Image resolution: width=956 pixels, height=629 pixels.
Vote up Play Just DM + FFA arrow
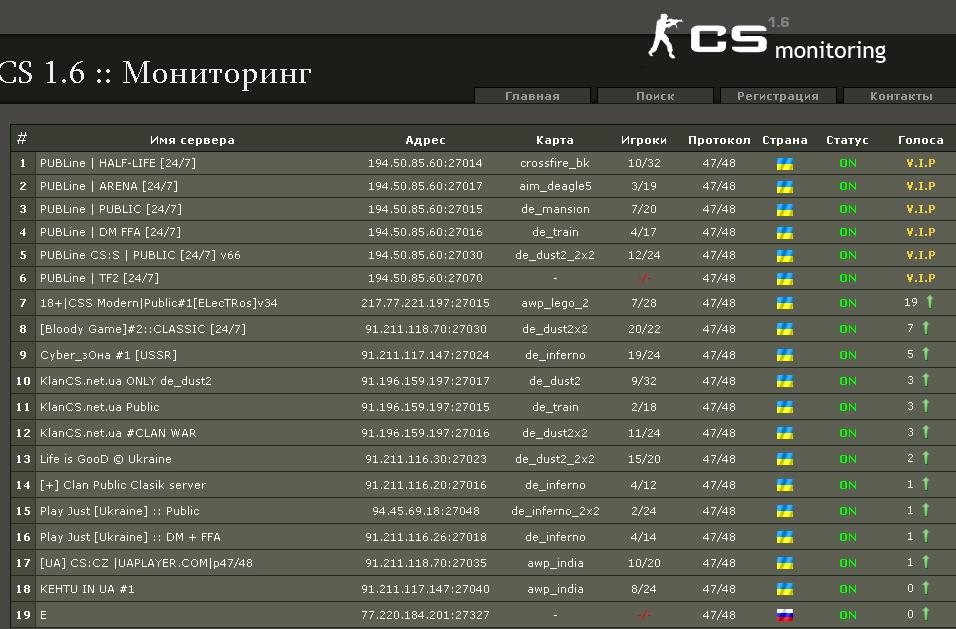point(926,536)
